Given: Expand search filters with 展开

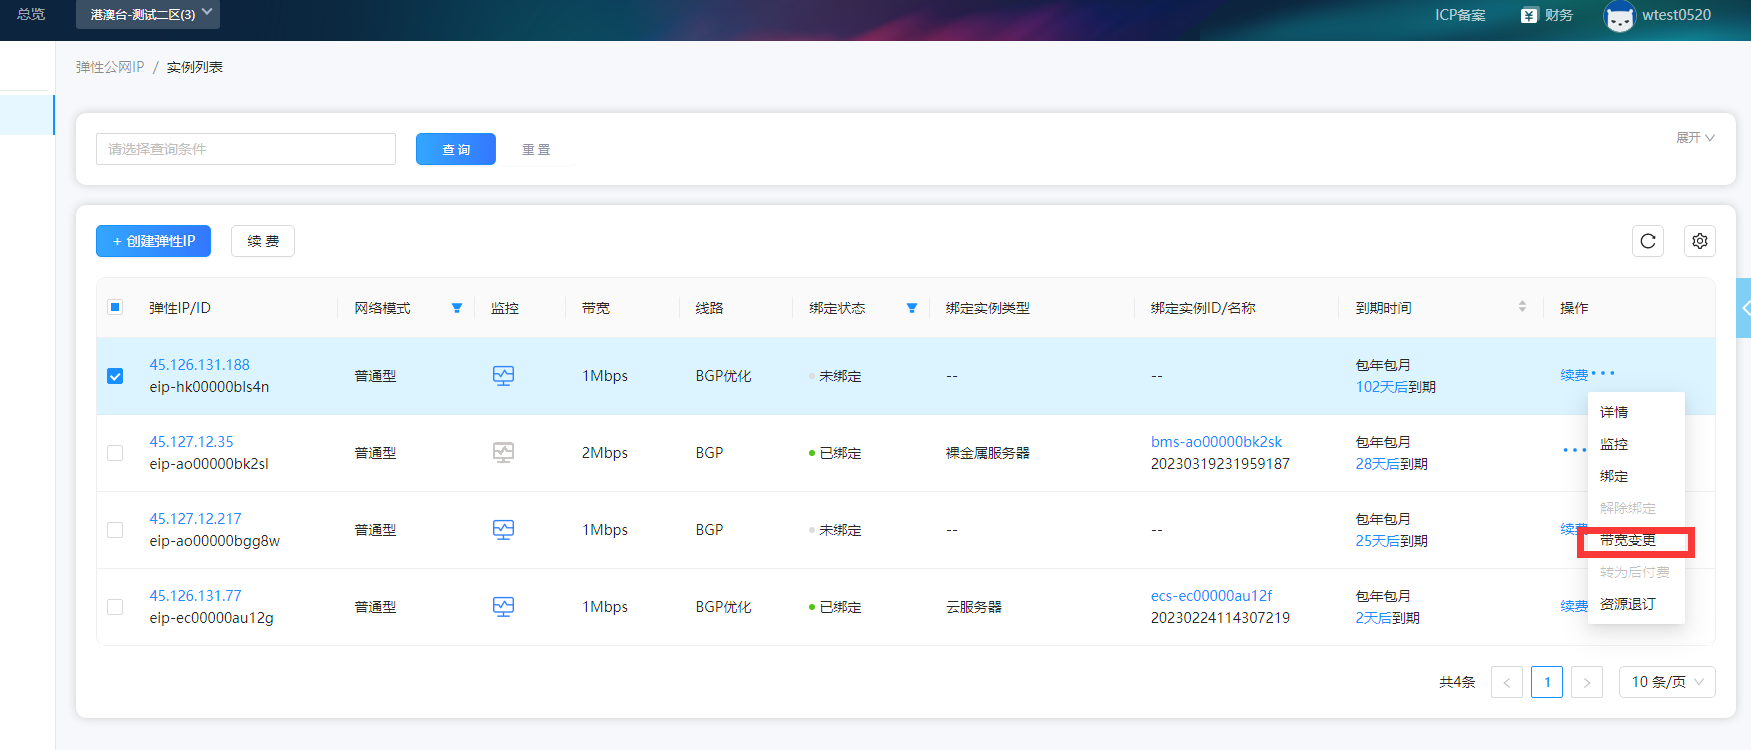Looking at the screenshot, I should coord(1695,138).
